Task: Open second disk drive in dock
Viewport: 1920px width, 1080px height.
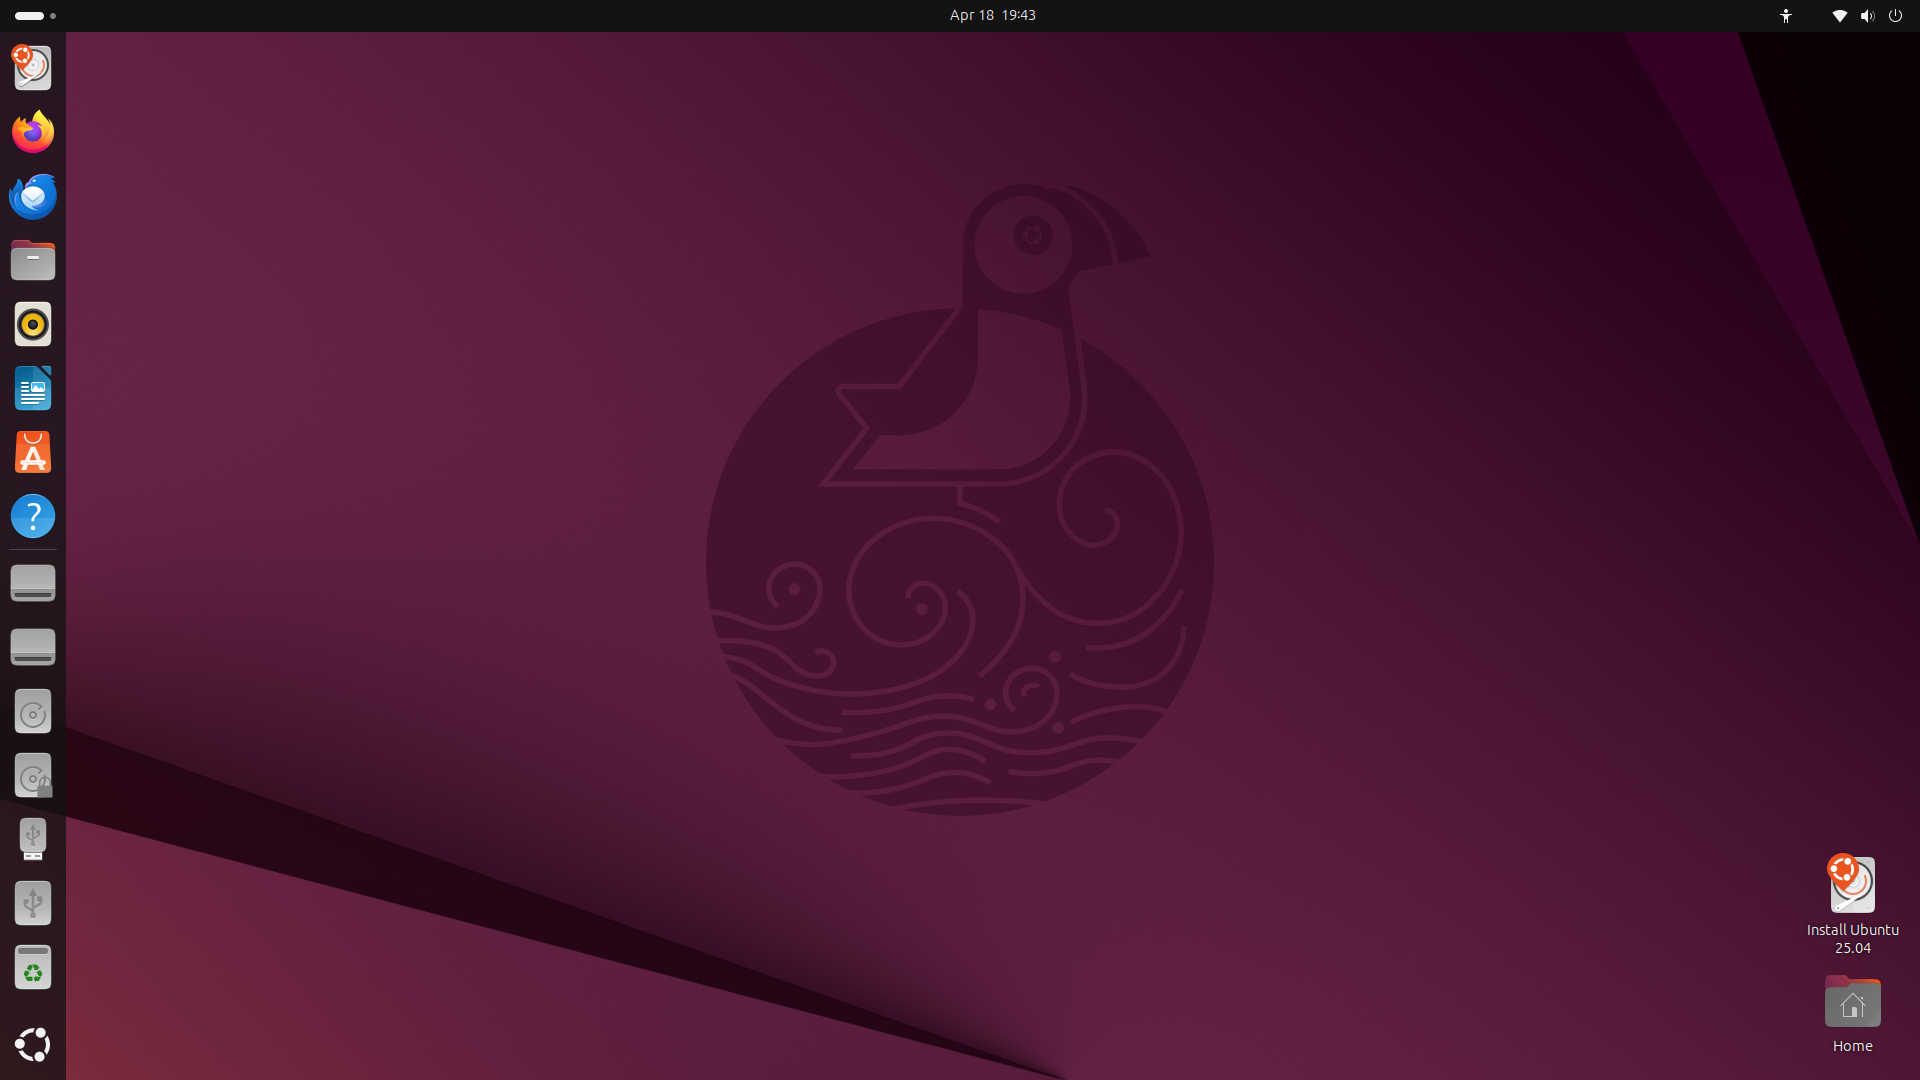Action: (x=33, y=647)
